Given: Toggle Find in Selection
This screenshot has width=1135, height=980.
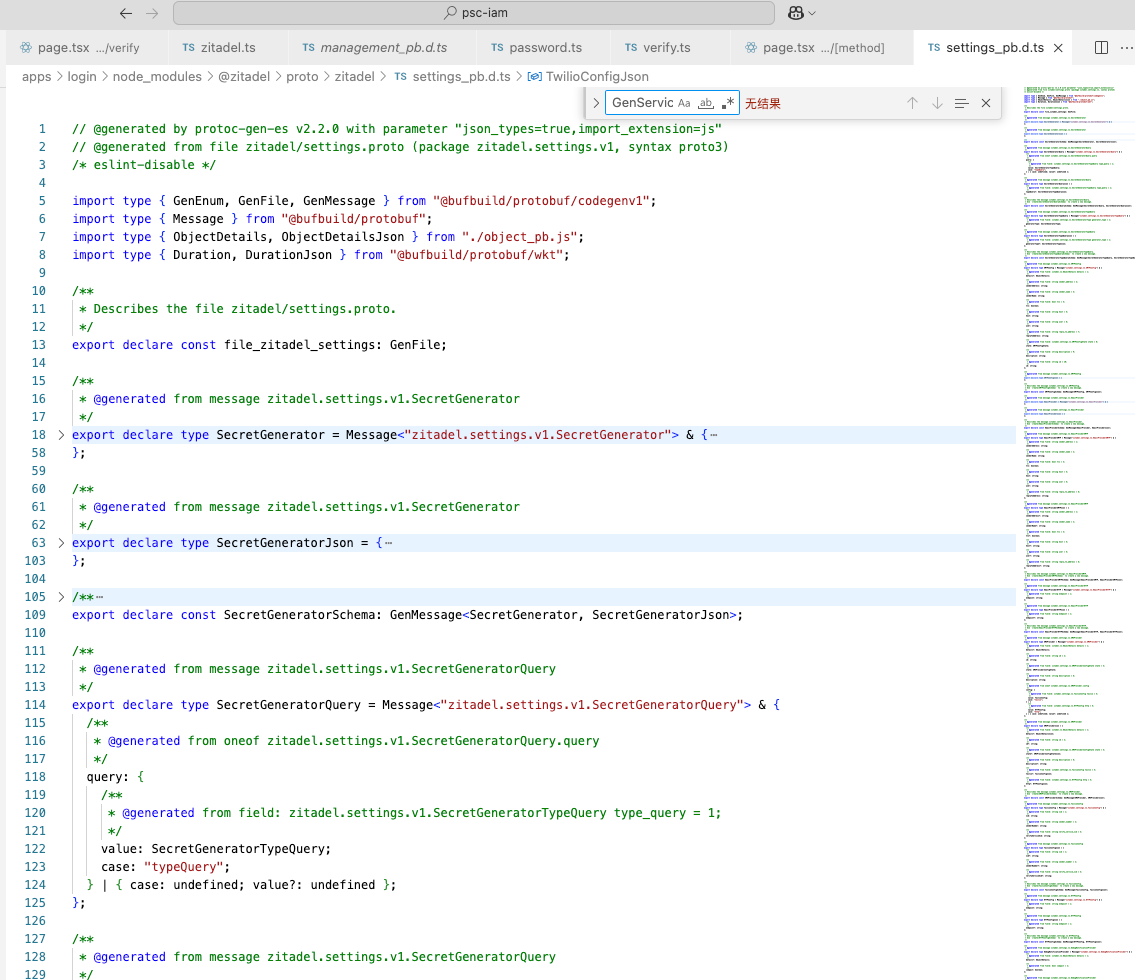Looking at the screenshot, I should click(961, 104).
